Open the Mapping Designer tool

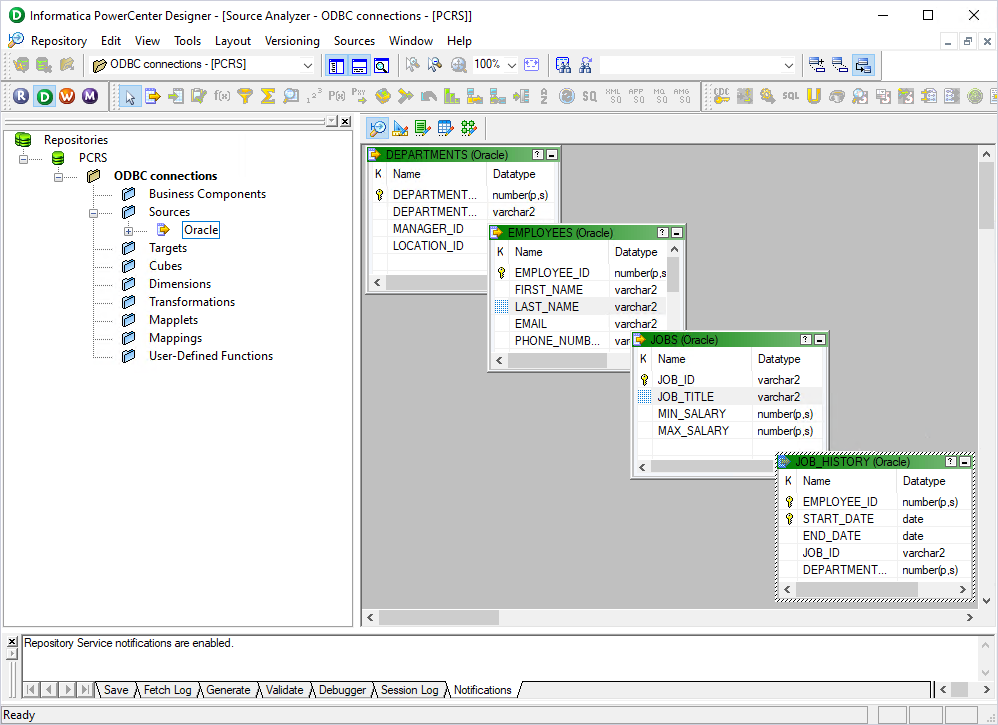click(468, 128)
